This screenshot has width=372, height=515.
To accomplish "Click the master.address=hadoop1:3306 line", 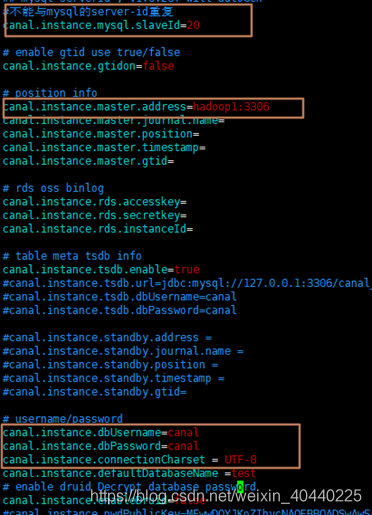I will pyautogui.click(x=136, y=107).
